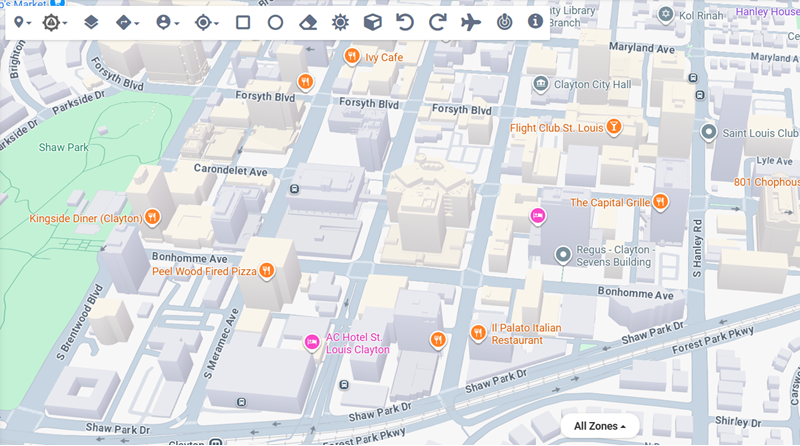Screen dimensions: 800x446
Task: Click the Saint Louis Club text label
Action: (760, 133)
